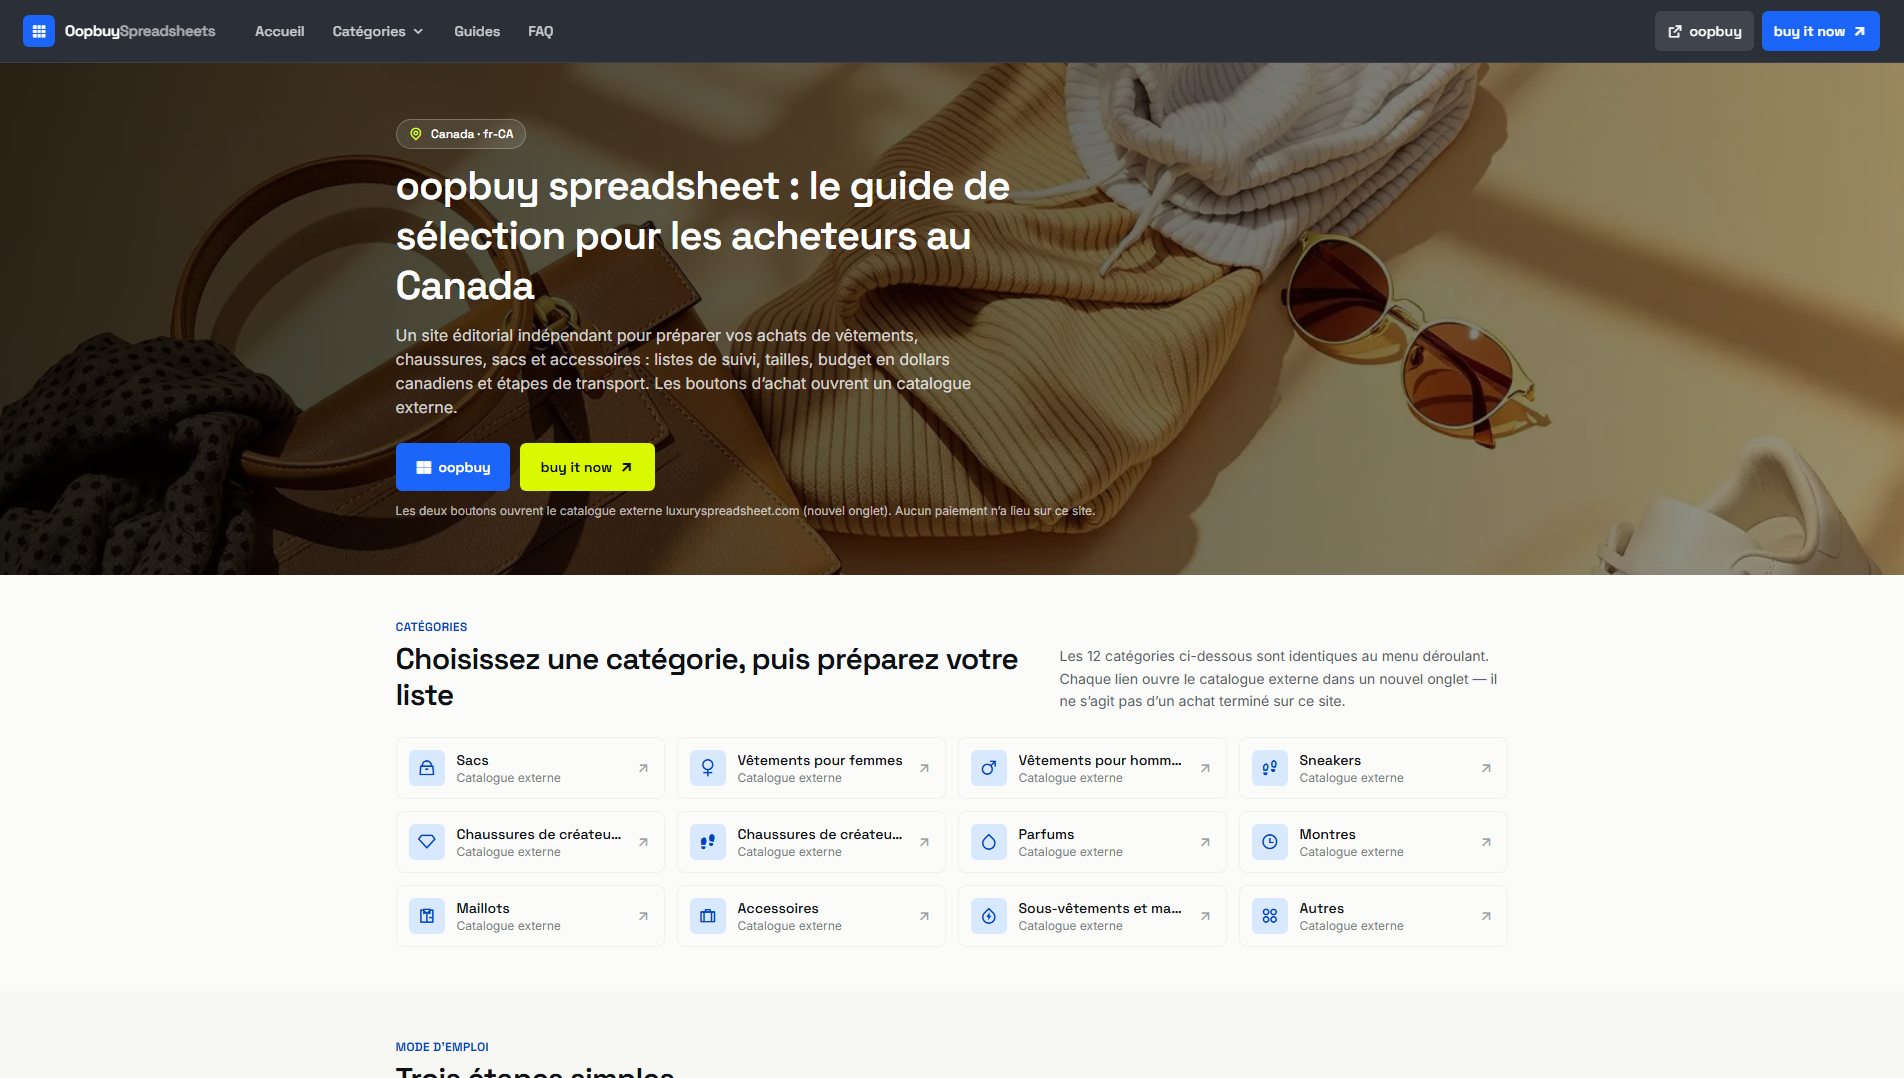
Task: Click the four-circles icon on the Autres card
Action: point(1270,916)
